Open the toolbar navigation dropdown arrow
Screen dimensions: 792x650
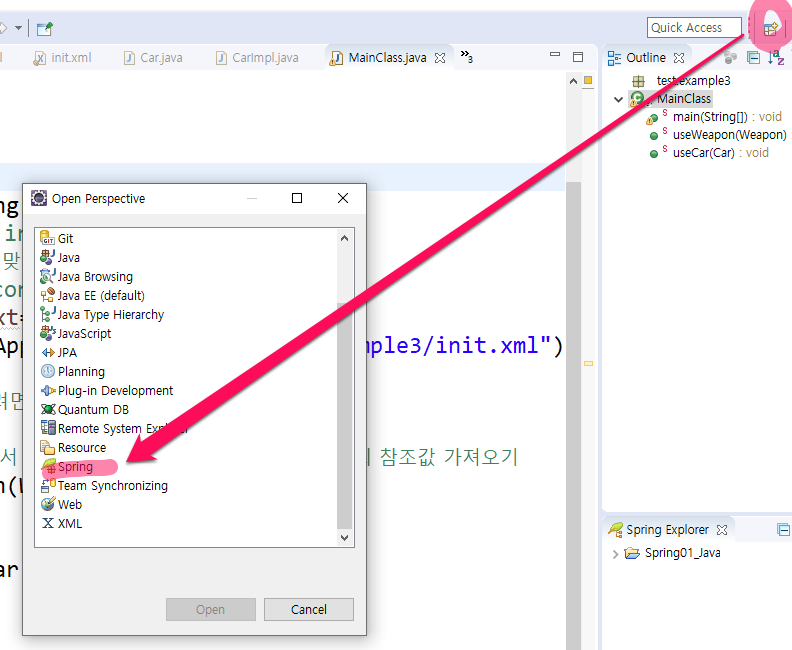18,28
